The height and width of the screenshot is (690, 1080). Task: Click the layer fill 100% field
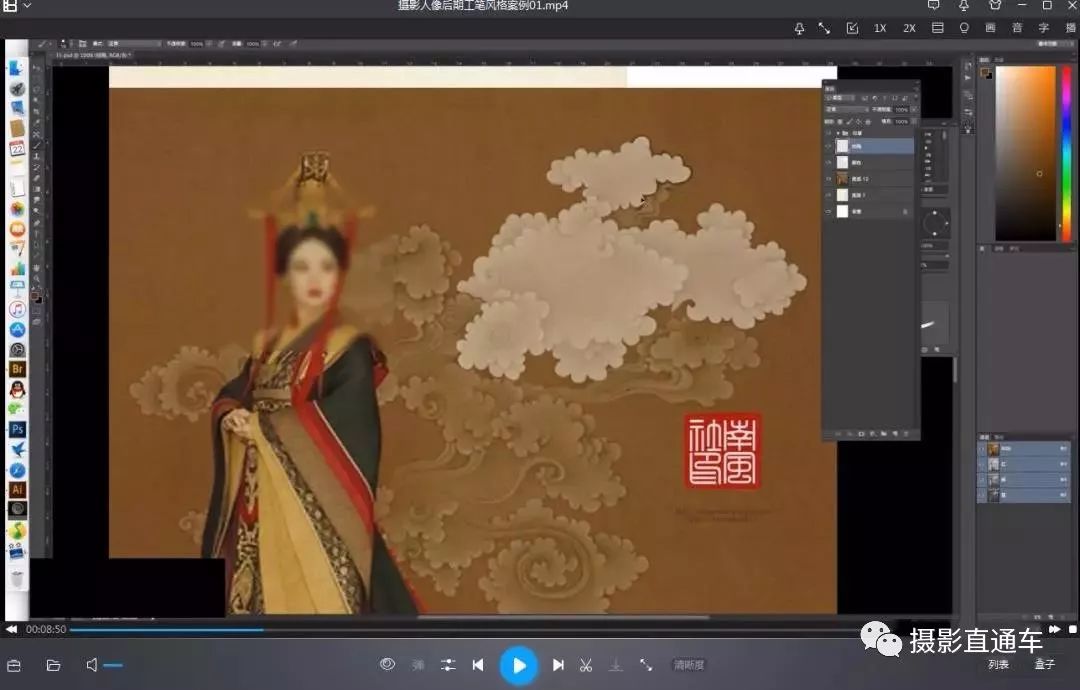(902, 121)
